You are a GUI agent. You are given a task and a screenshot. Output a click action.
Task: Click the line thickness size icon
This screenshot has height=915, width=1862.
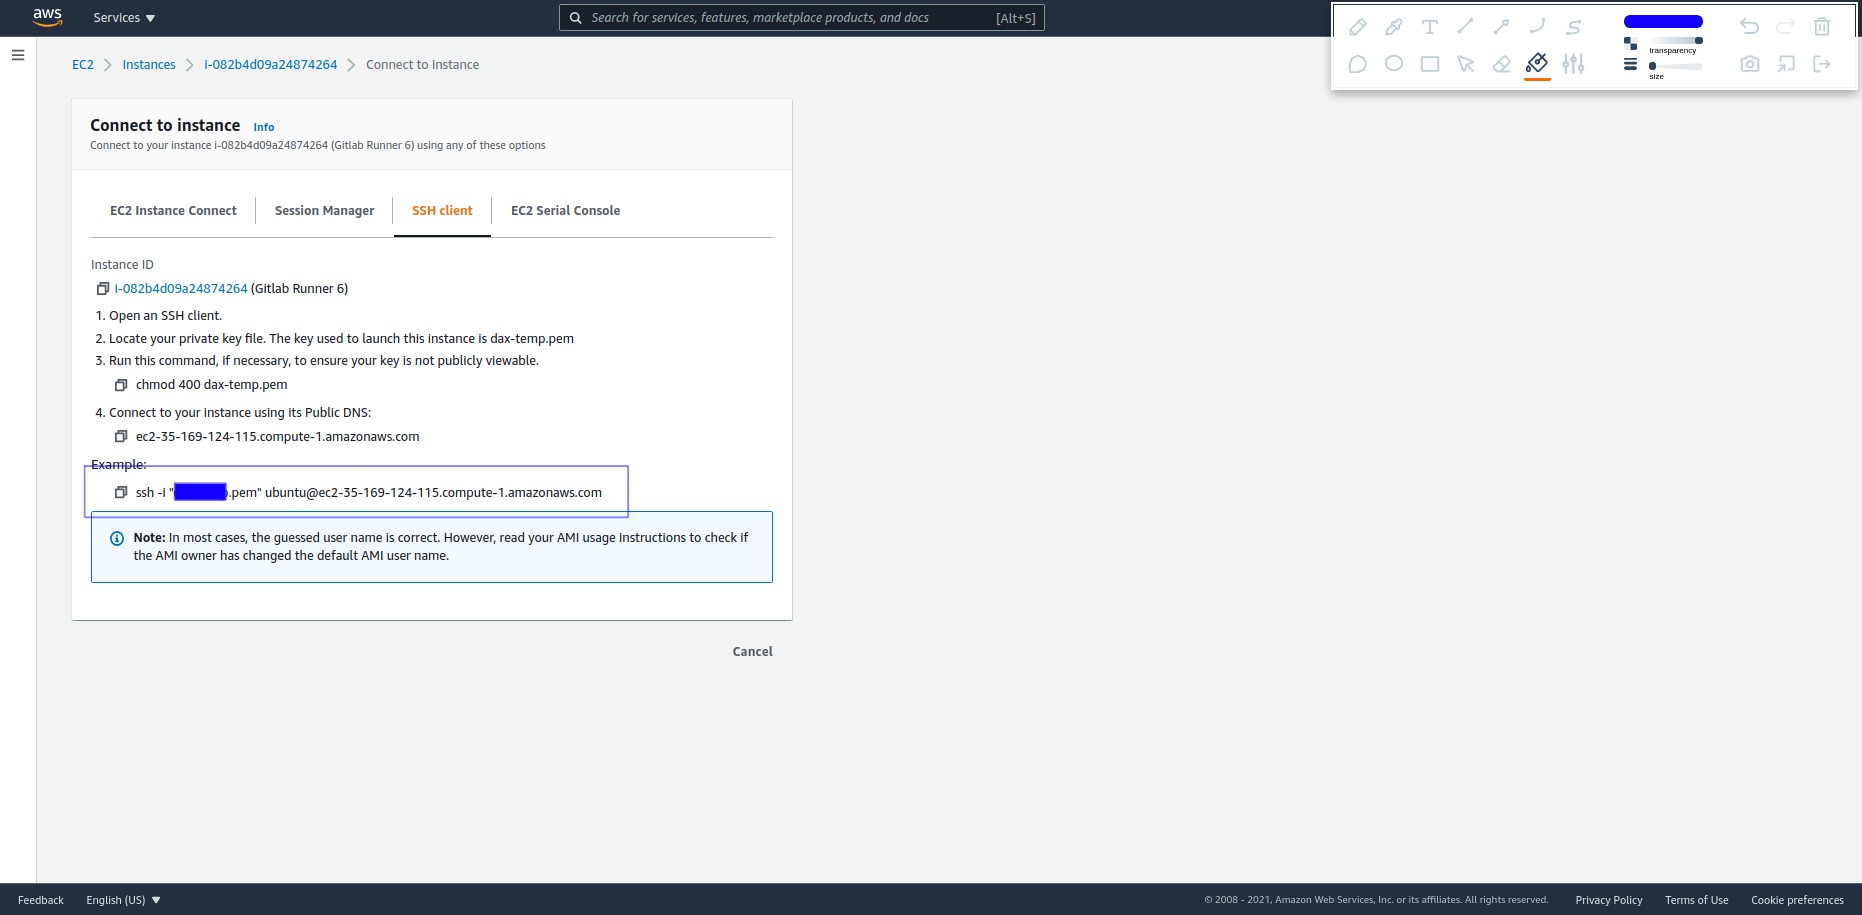[x=1630, y=64]
